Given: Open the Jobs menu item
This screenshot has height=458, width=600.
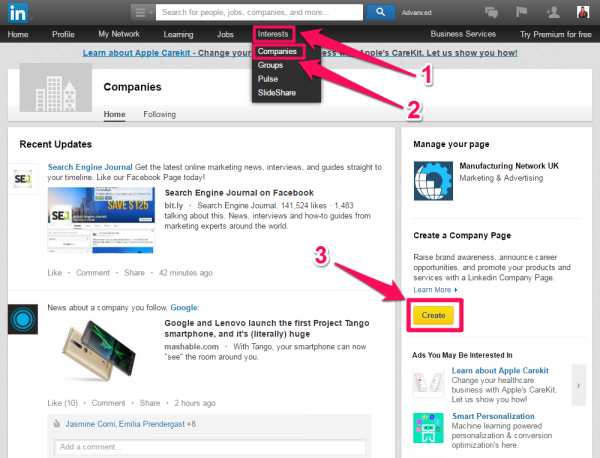Looking at the screenshot, I should point(225,34).
